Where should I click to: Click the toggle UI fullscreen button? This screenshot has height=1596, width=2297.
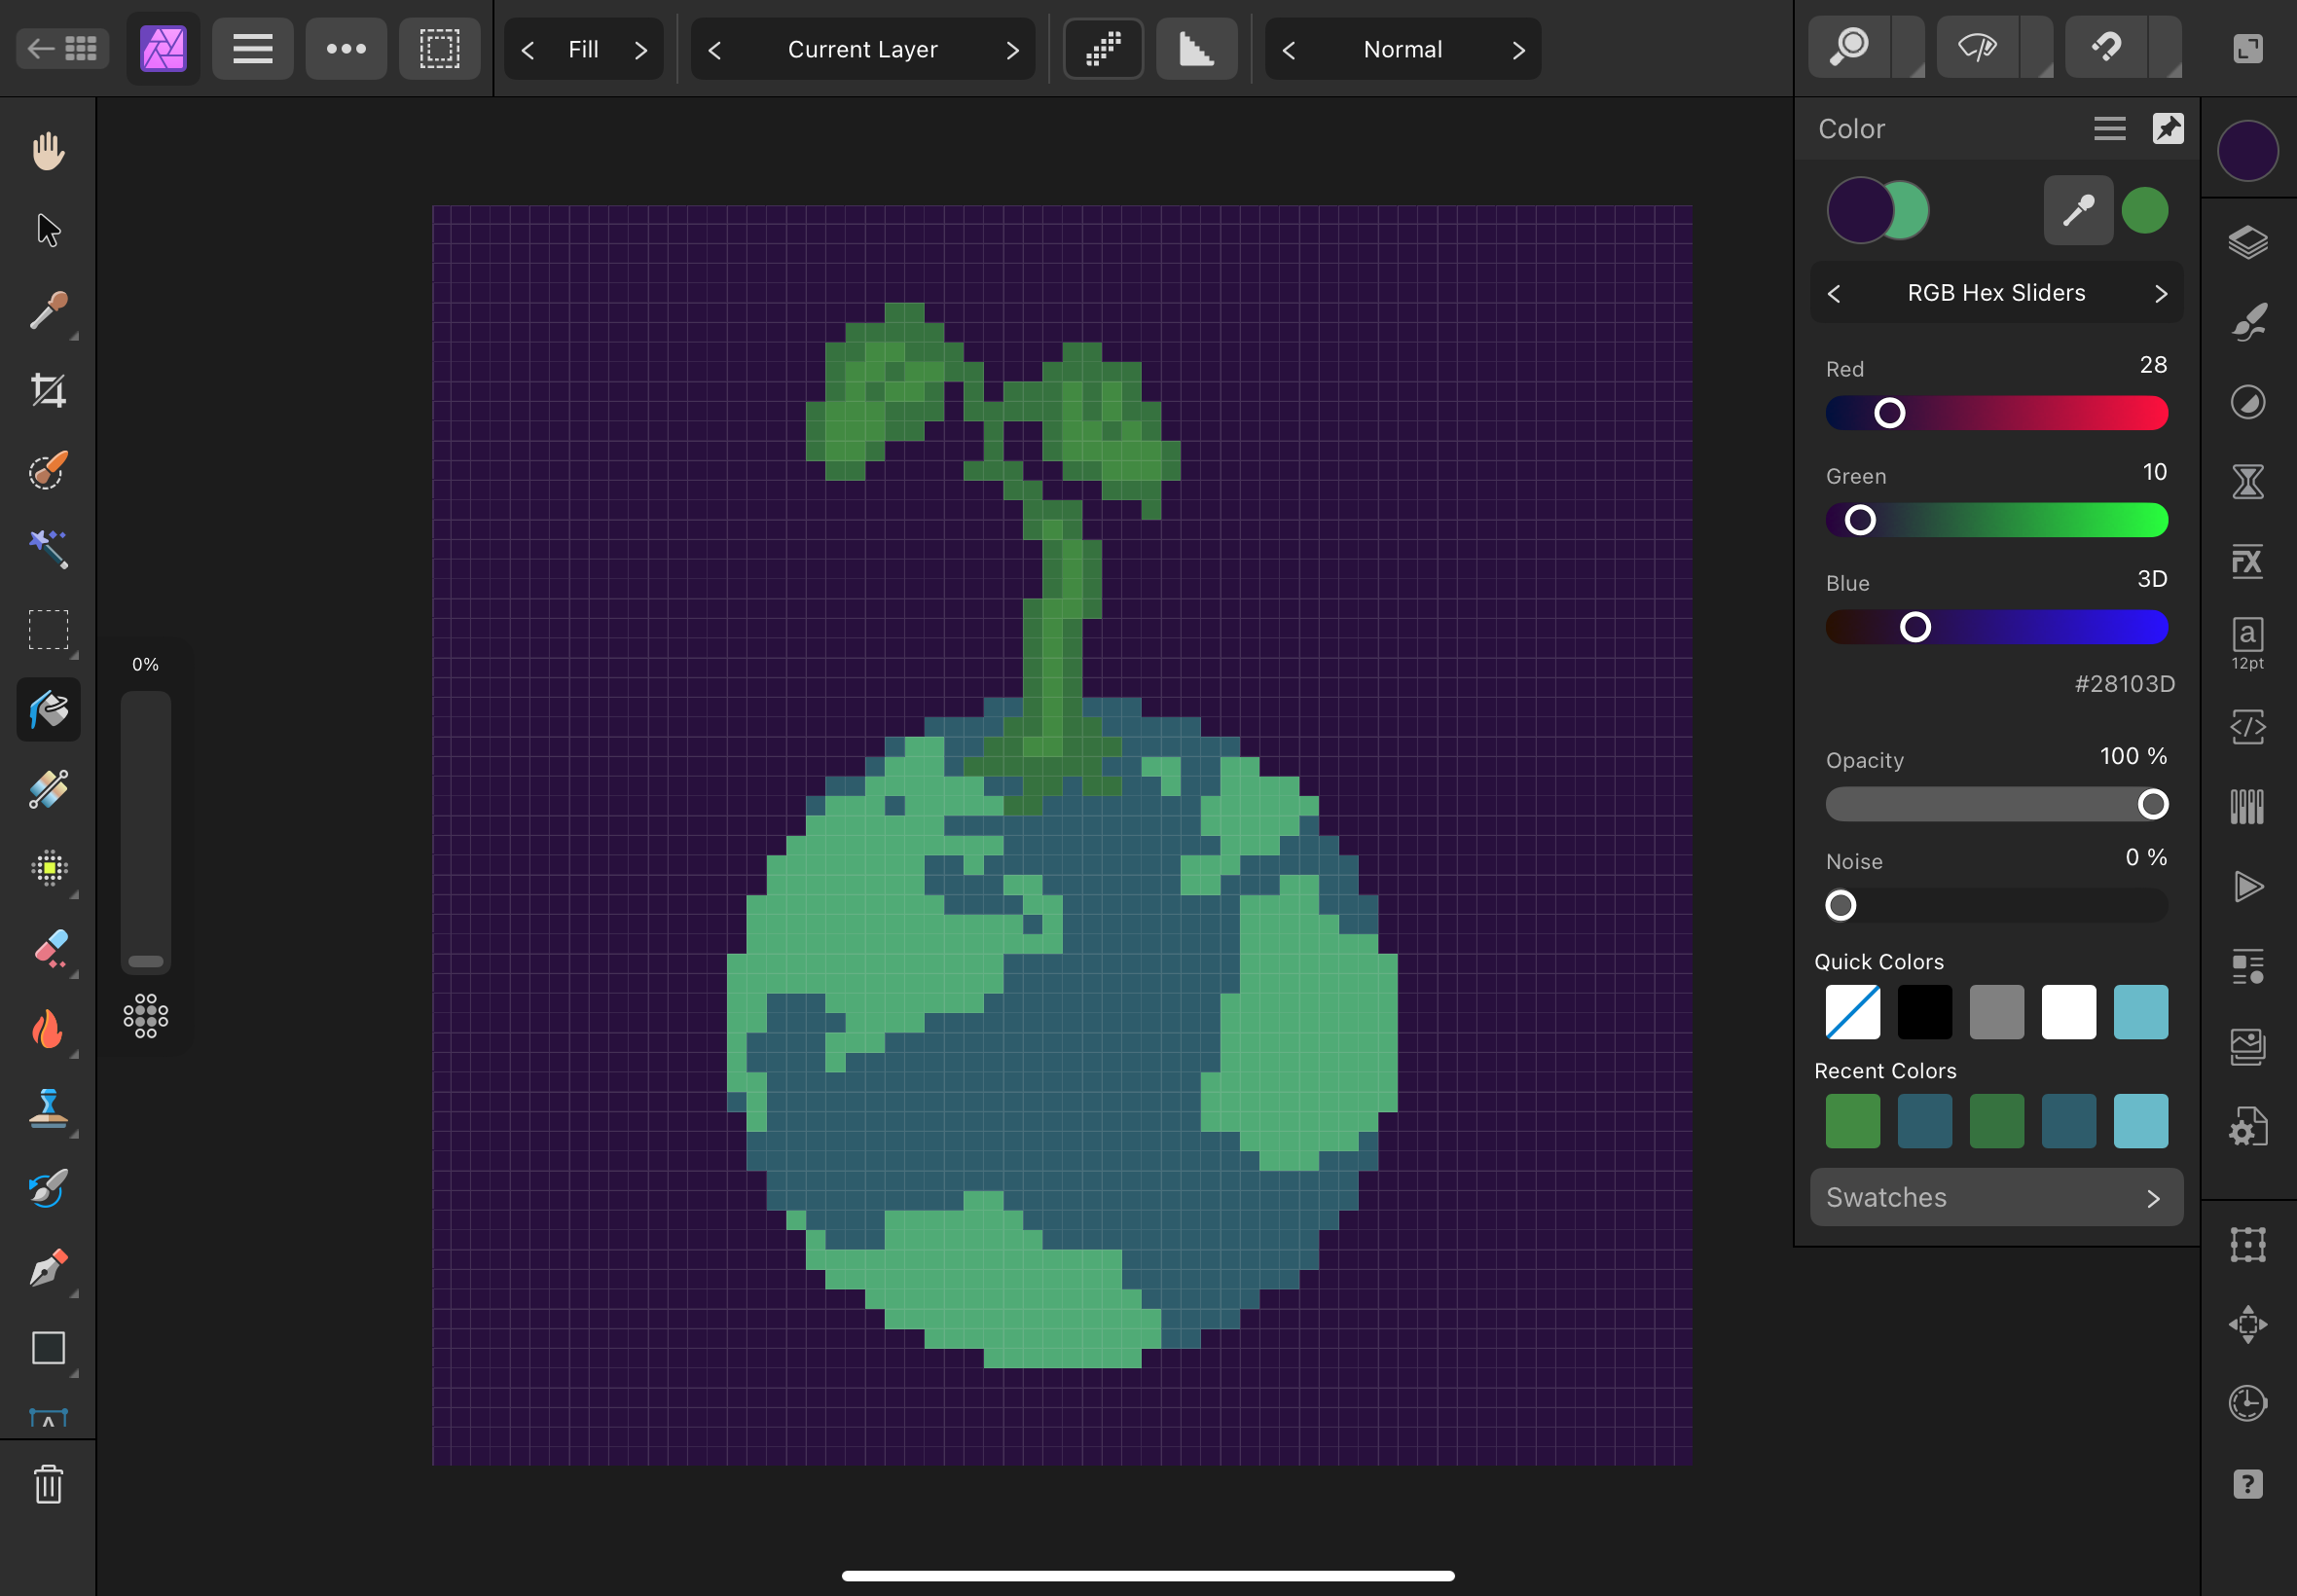click(x=2247, y=48)
